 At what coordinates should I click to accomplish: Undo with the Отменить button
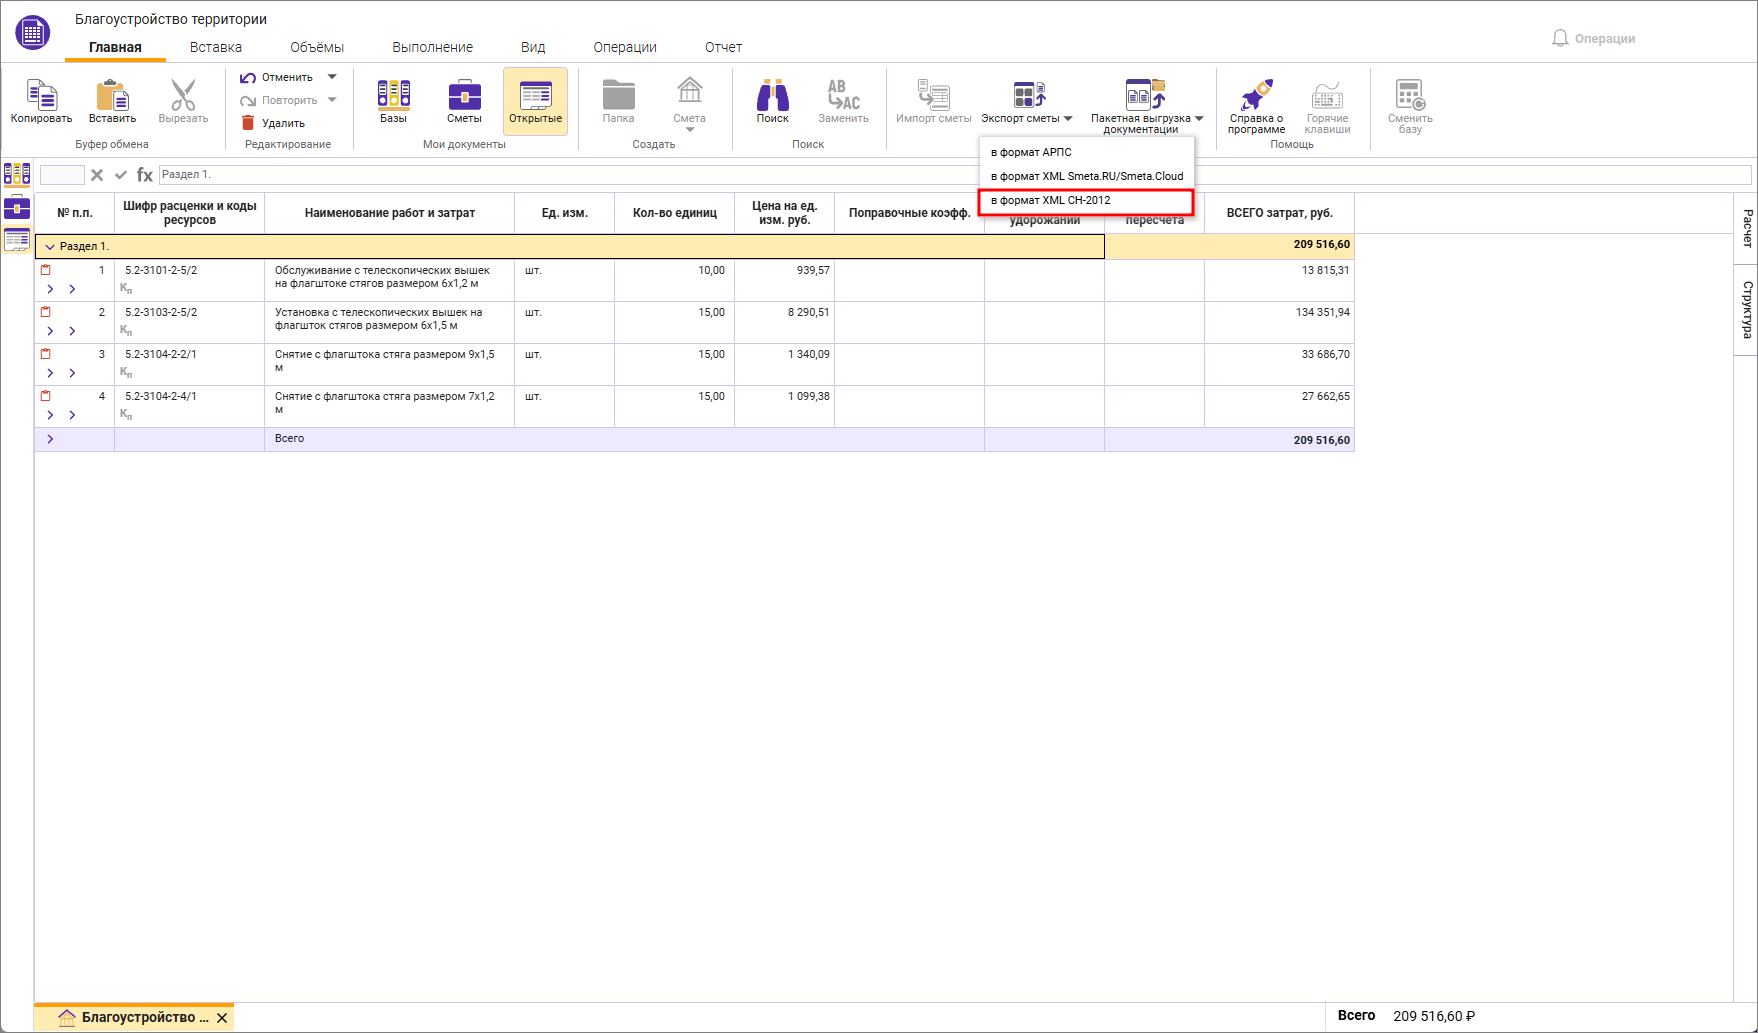click(x=276, y=77)
